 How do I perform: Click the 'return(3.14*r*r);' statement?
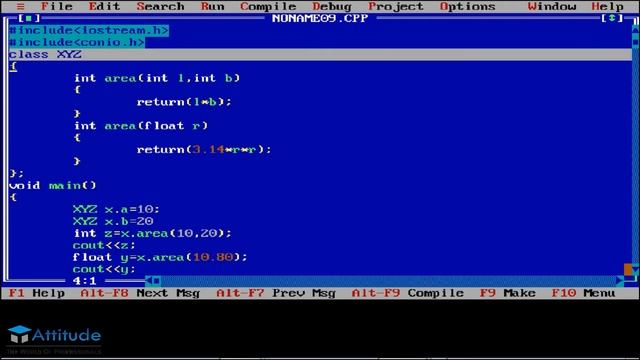click(x=204, y=150)
